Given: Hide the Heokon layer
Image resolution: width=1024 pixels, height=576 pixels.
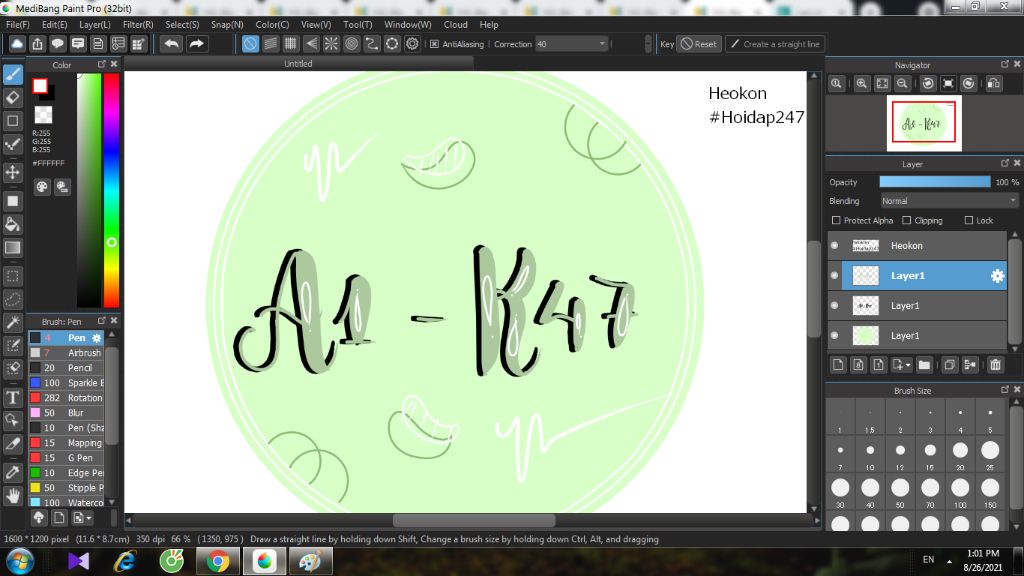Looking at the screenshot, I should click(x=834, y=246).
